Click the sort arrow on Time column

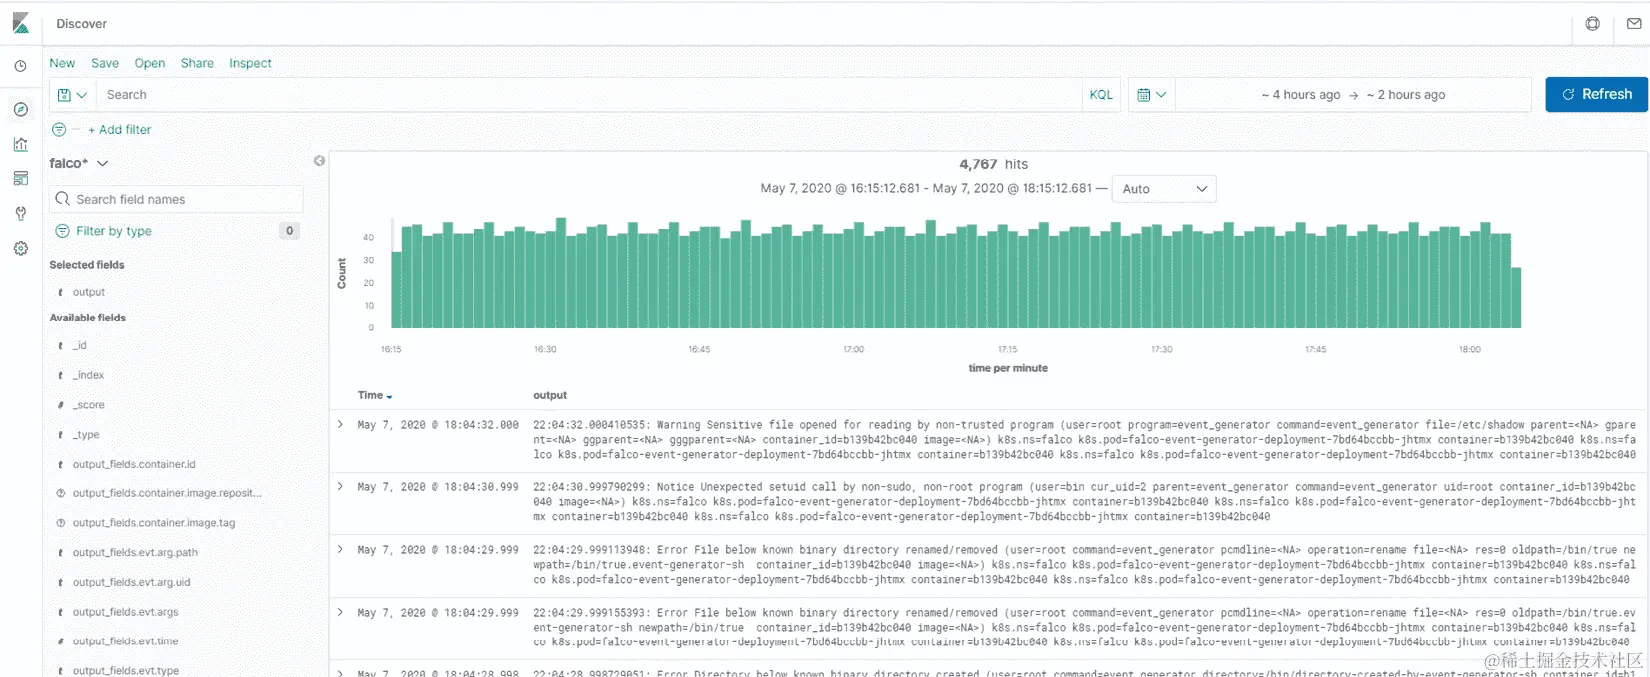(389, 397)
